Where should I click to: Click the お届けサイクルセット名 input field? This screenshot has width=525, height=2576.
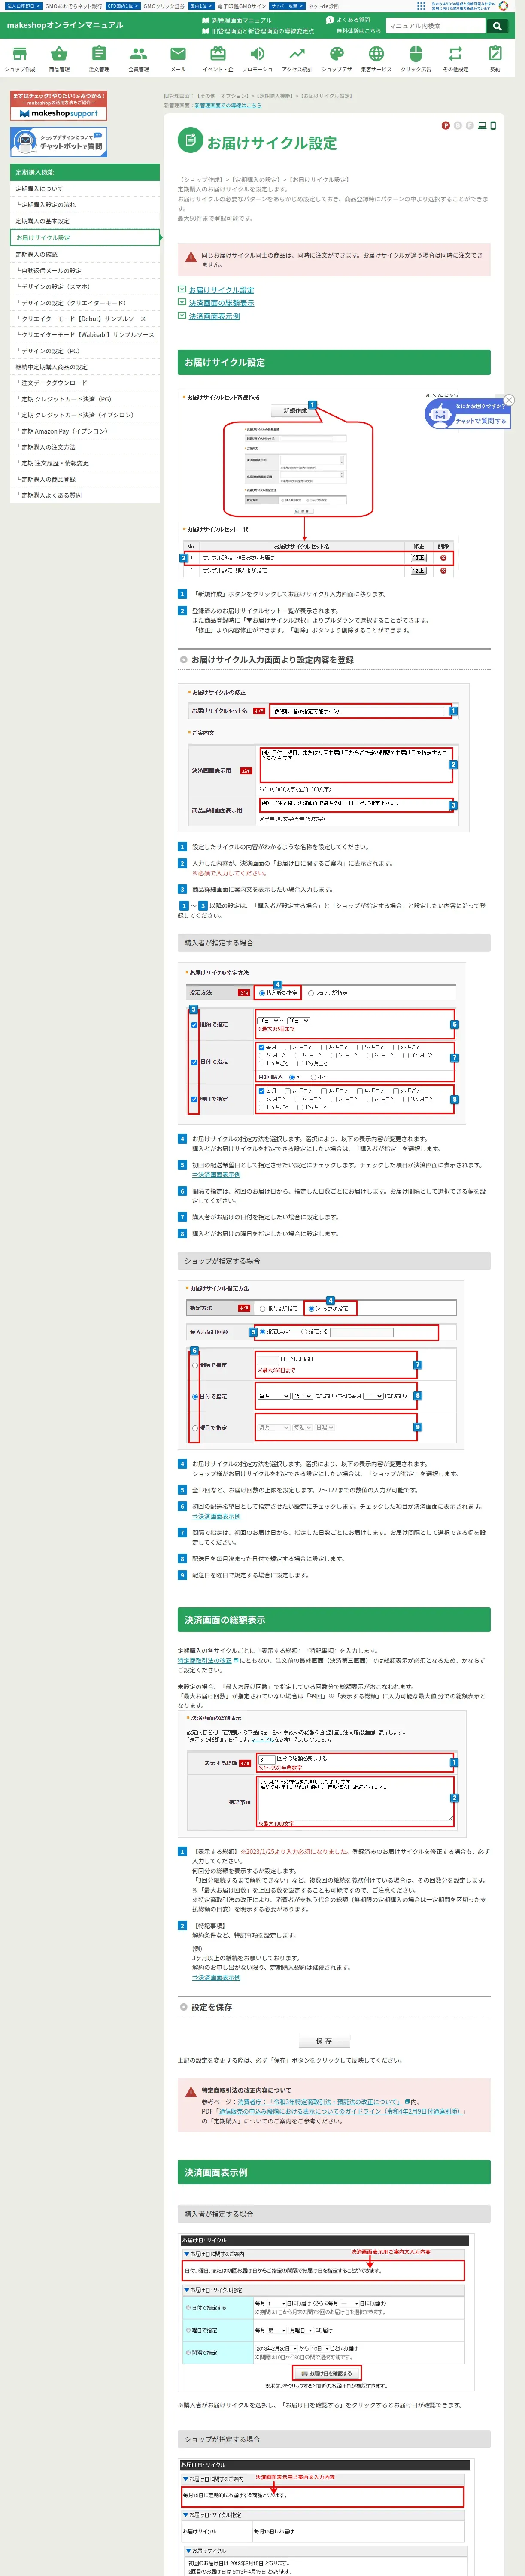click(x=358, y=711)
